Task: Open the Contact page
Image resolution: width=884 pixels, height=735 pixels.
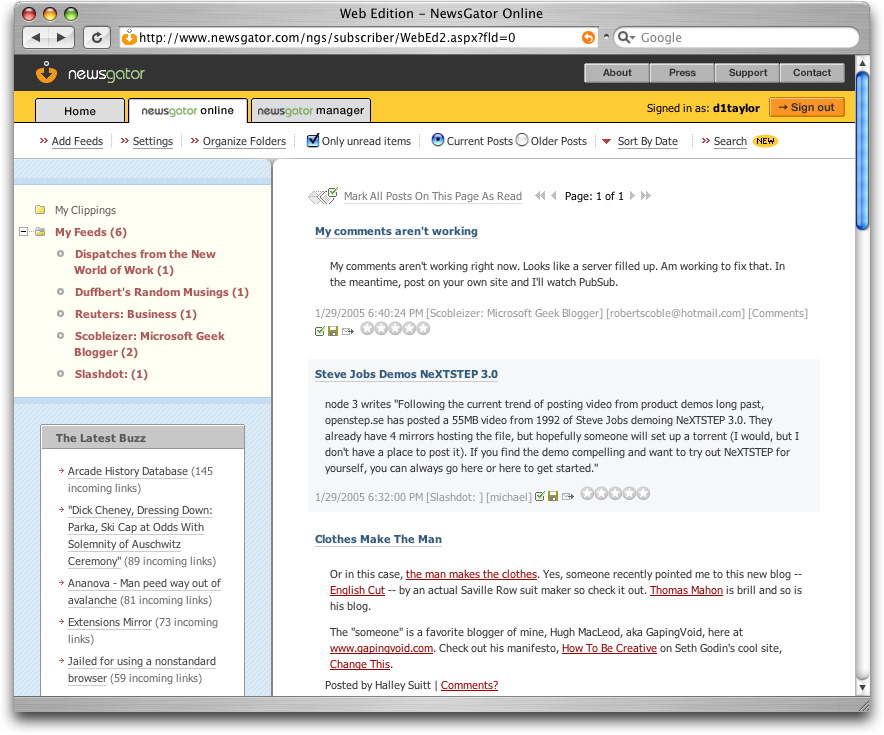Action: (812, 73)
